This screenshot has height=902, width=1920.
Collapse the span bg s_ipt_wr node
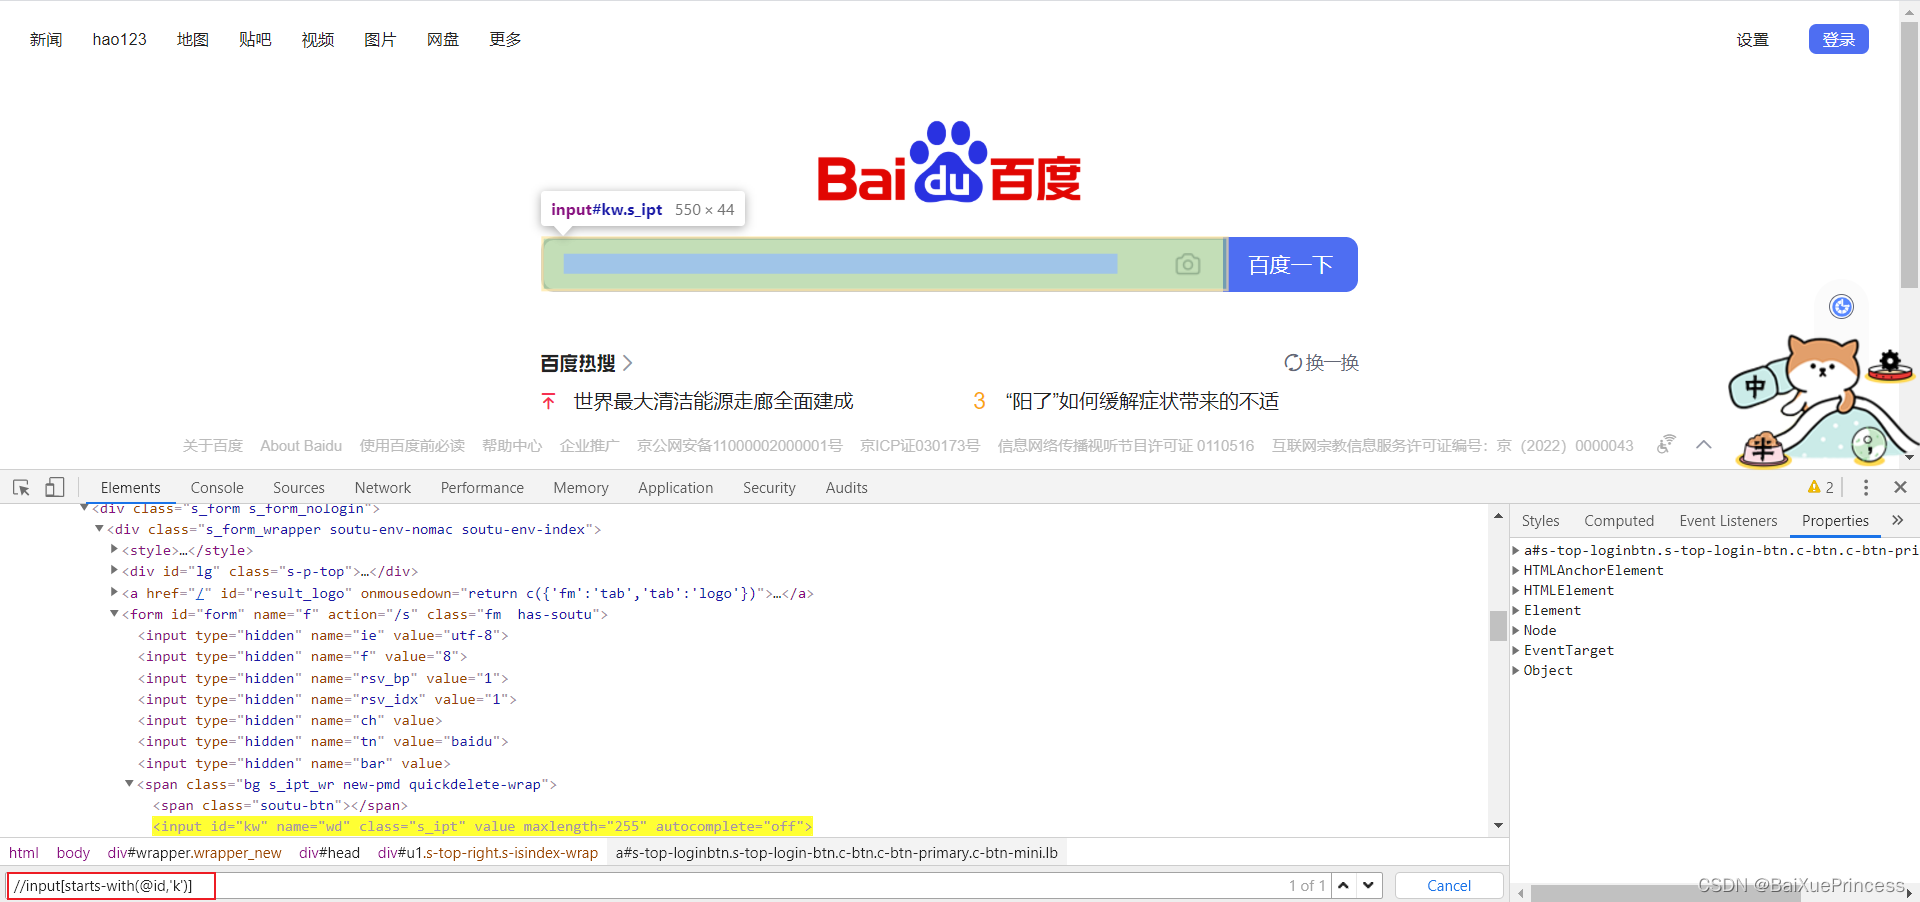tap(129, 784)
